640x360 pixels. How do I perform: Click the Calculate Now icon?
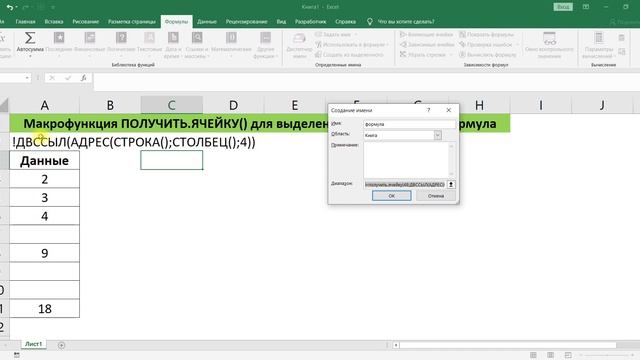click(621, 38)
